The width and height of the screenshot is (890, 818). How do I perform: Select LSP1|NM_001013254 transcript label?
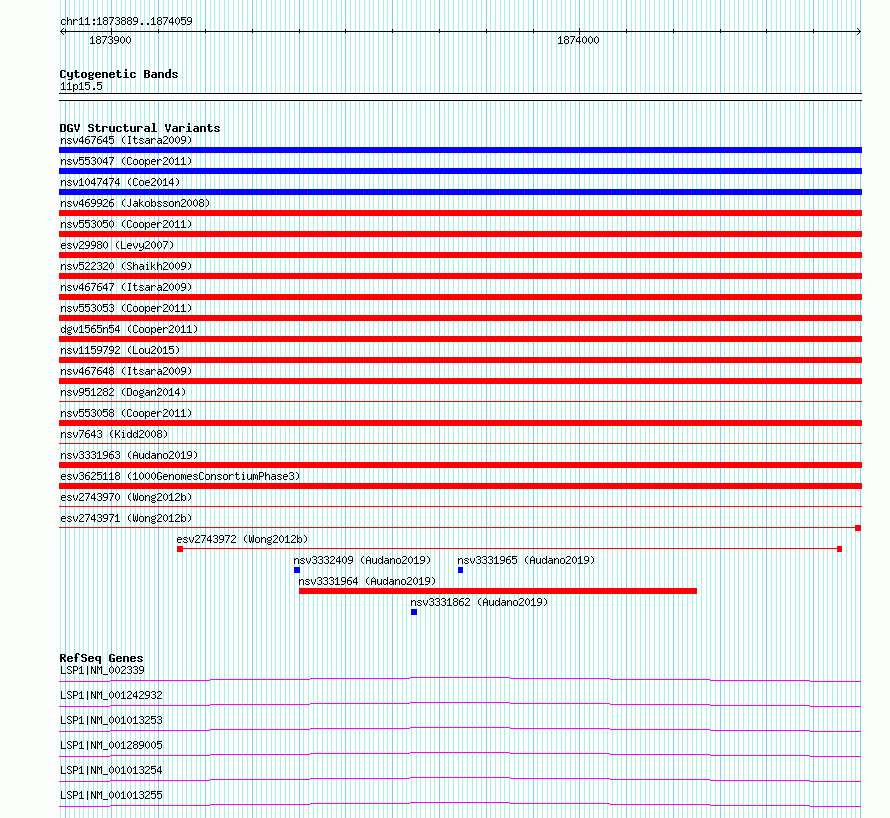click(111, 770)
